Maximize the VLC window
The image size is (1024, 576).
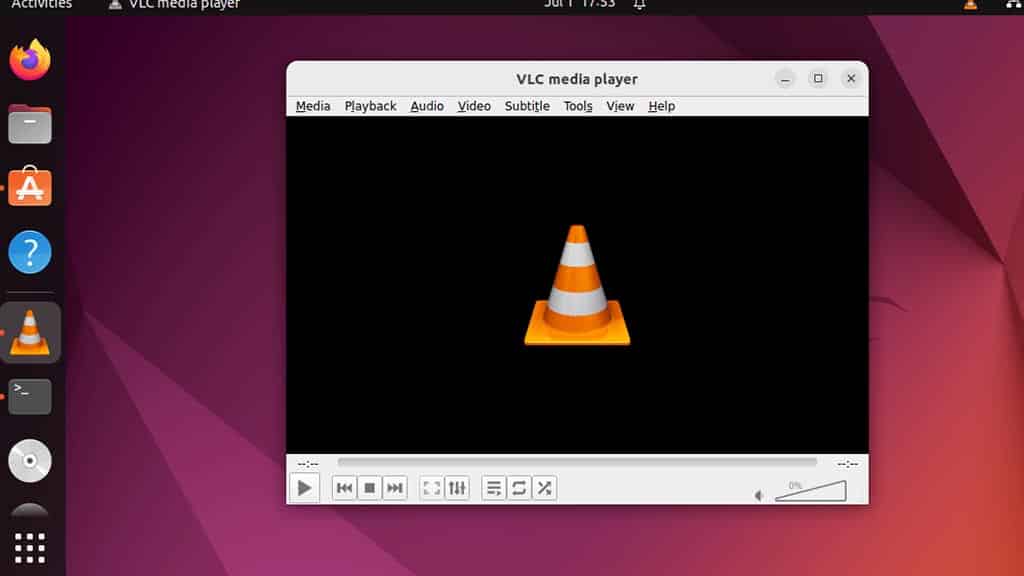point(818,78)
